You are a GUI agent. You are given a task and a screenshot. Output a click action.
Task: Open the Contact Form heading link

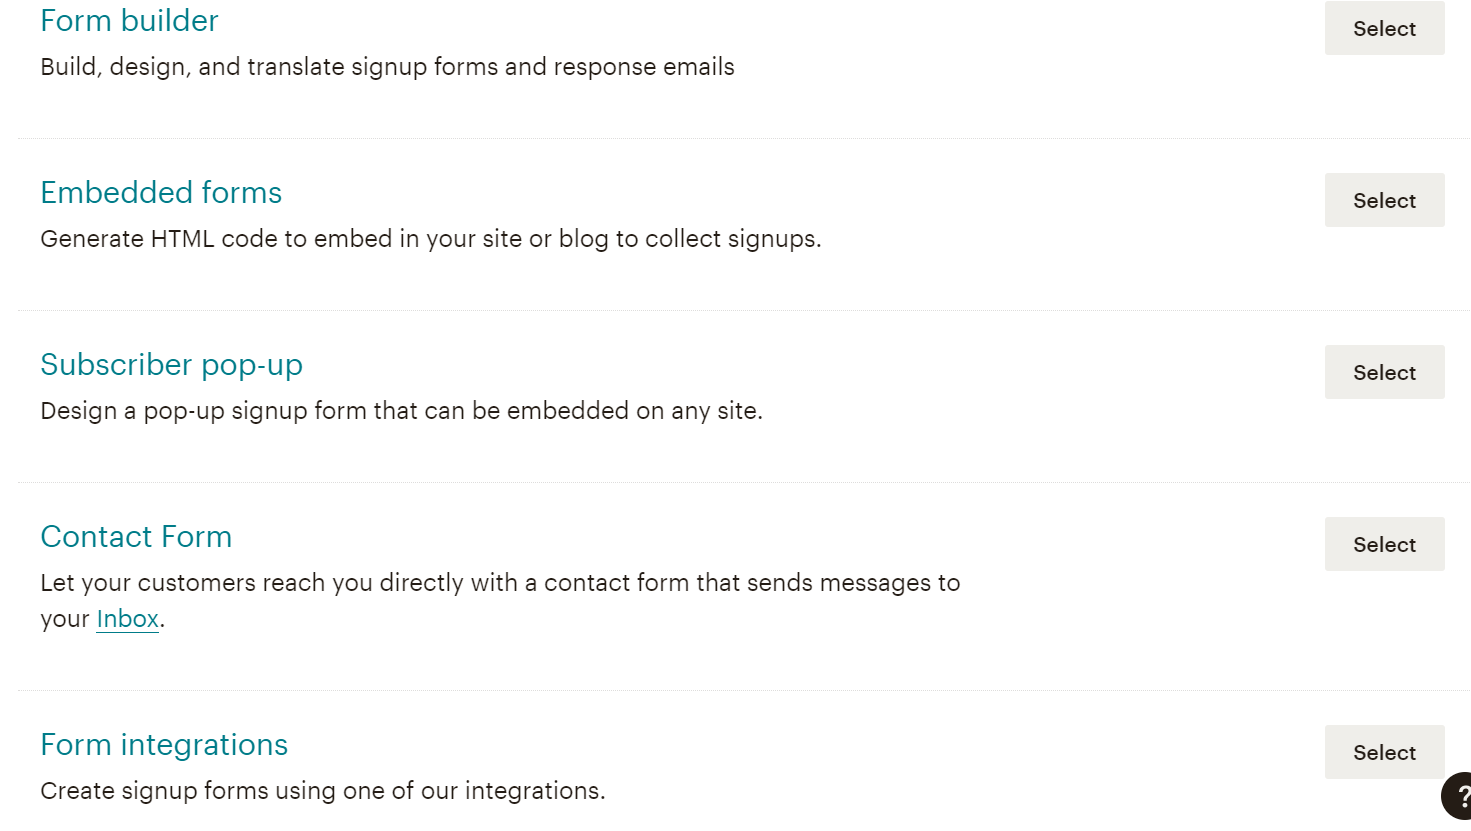coord(136,537)
